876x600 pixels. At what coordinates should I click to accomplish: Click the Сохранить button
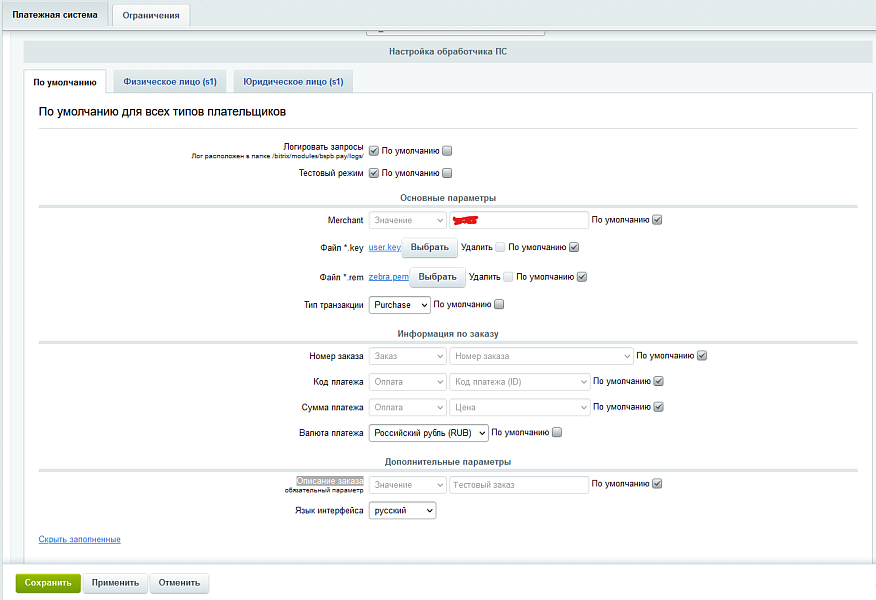point(47,583)
